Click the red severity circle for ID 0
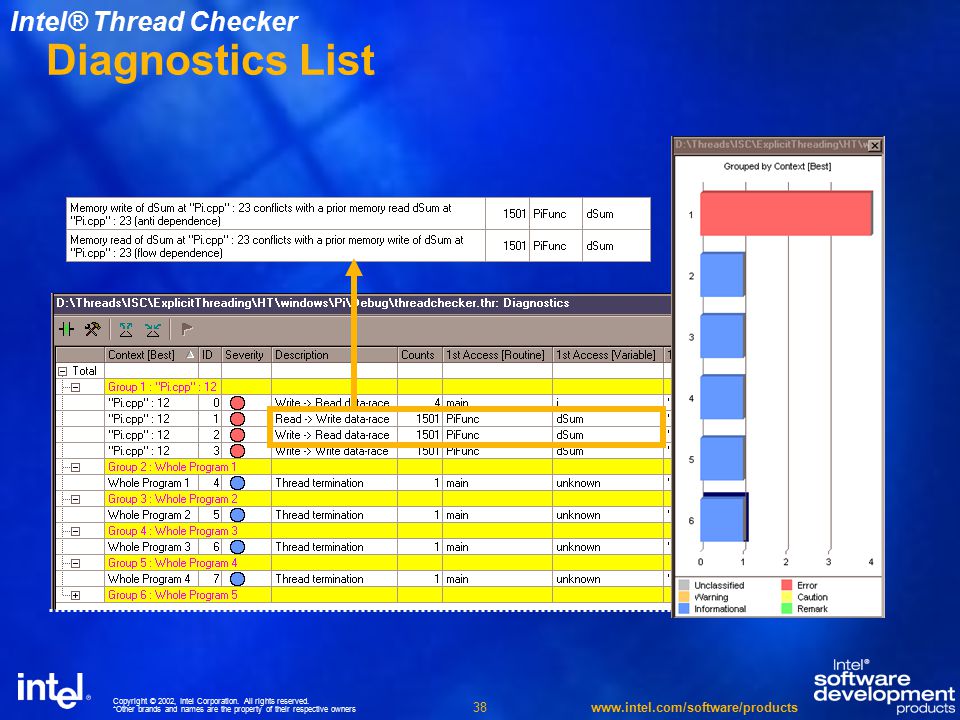 coord(238,403)
